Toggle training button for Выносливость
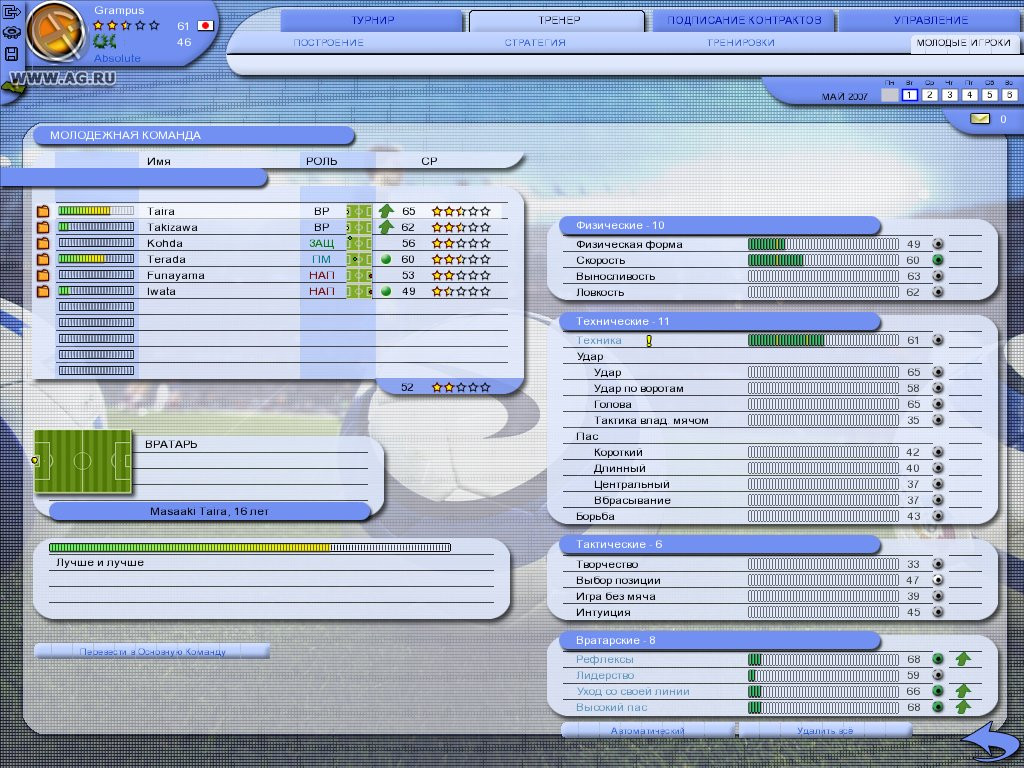 click(x=938, y=276)
